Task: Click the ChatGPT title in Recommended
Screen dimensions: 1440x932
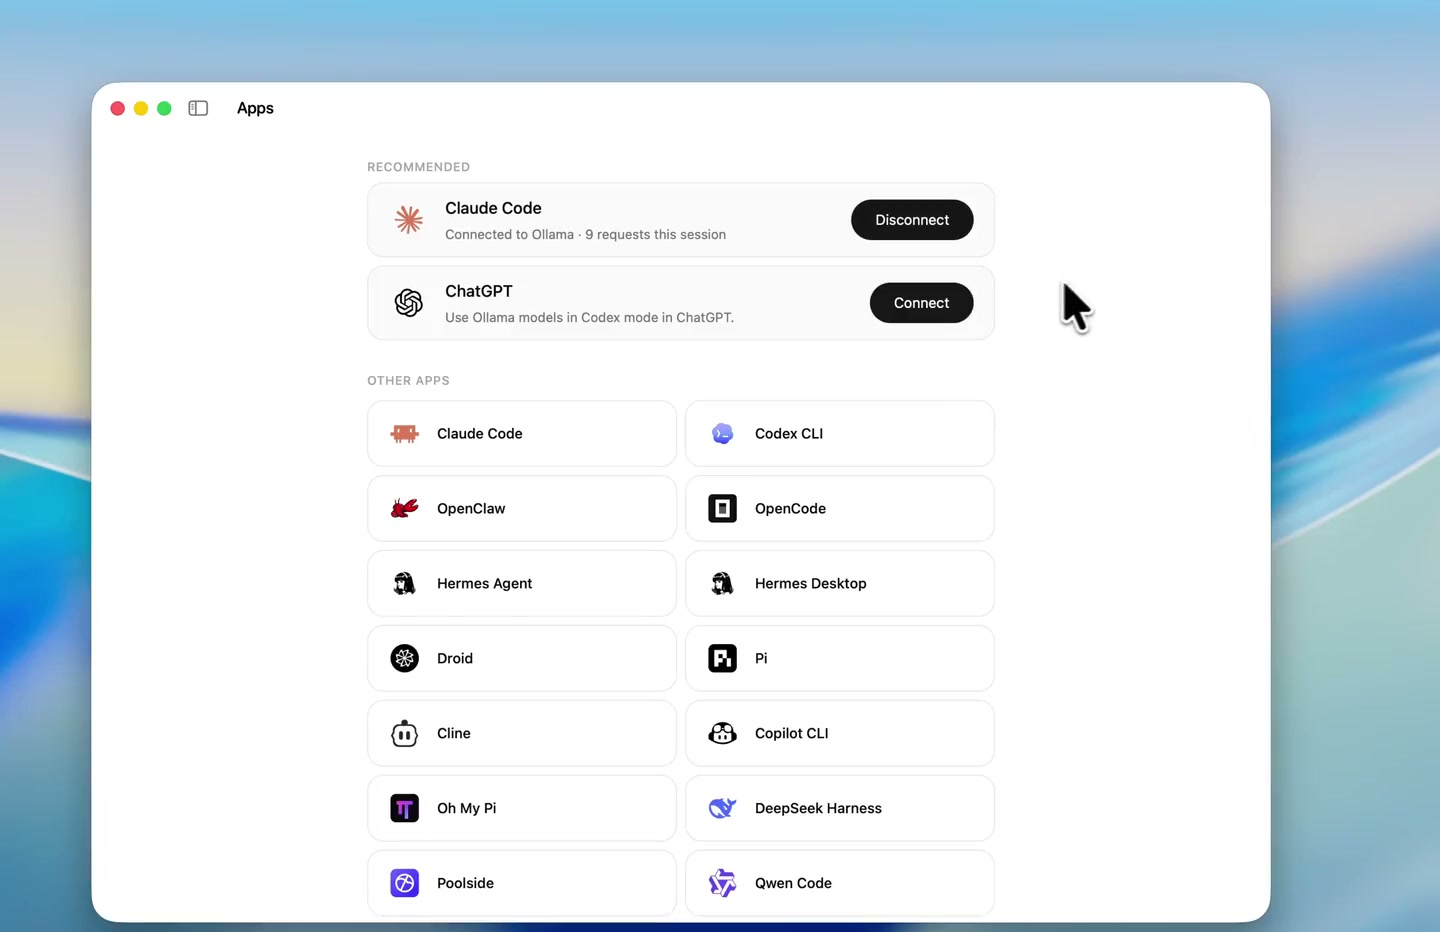Action: click(x=478, y=291)
